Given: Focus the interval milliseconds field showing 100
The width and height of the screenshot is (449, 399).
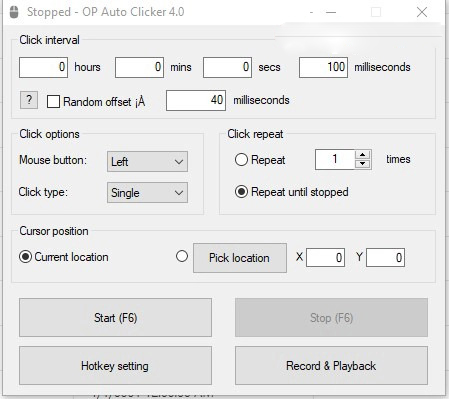Looking at the screenshot, I should pos(323,67).
